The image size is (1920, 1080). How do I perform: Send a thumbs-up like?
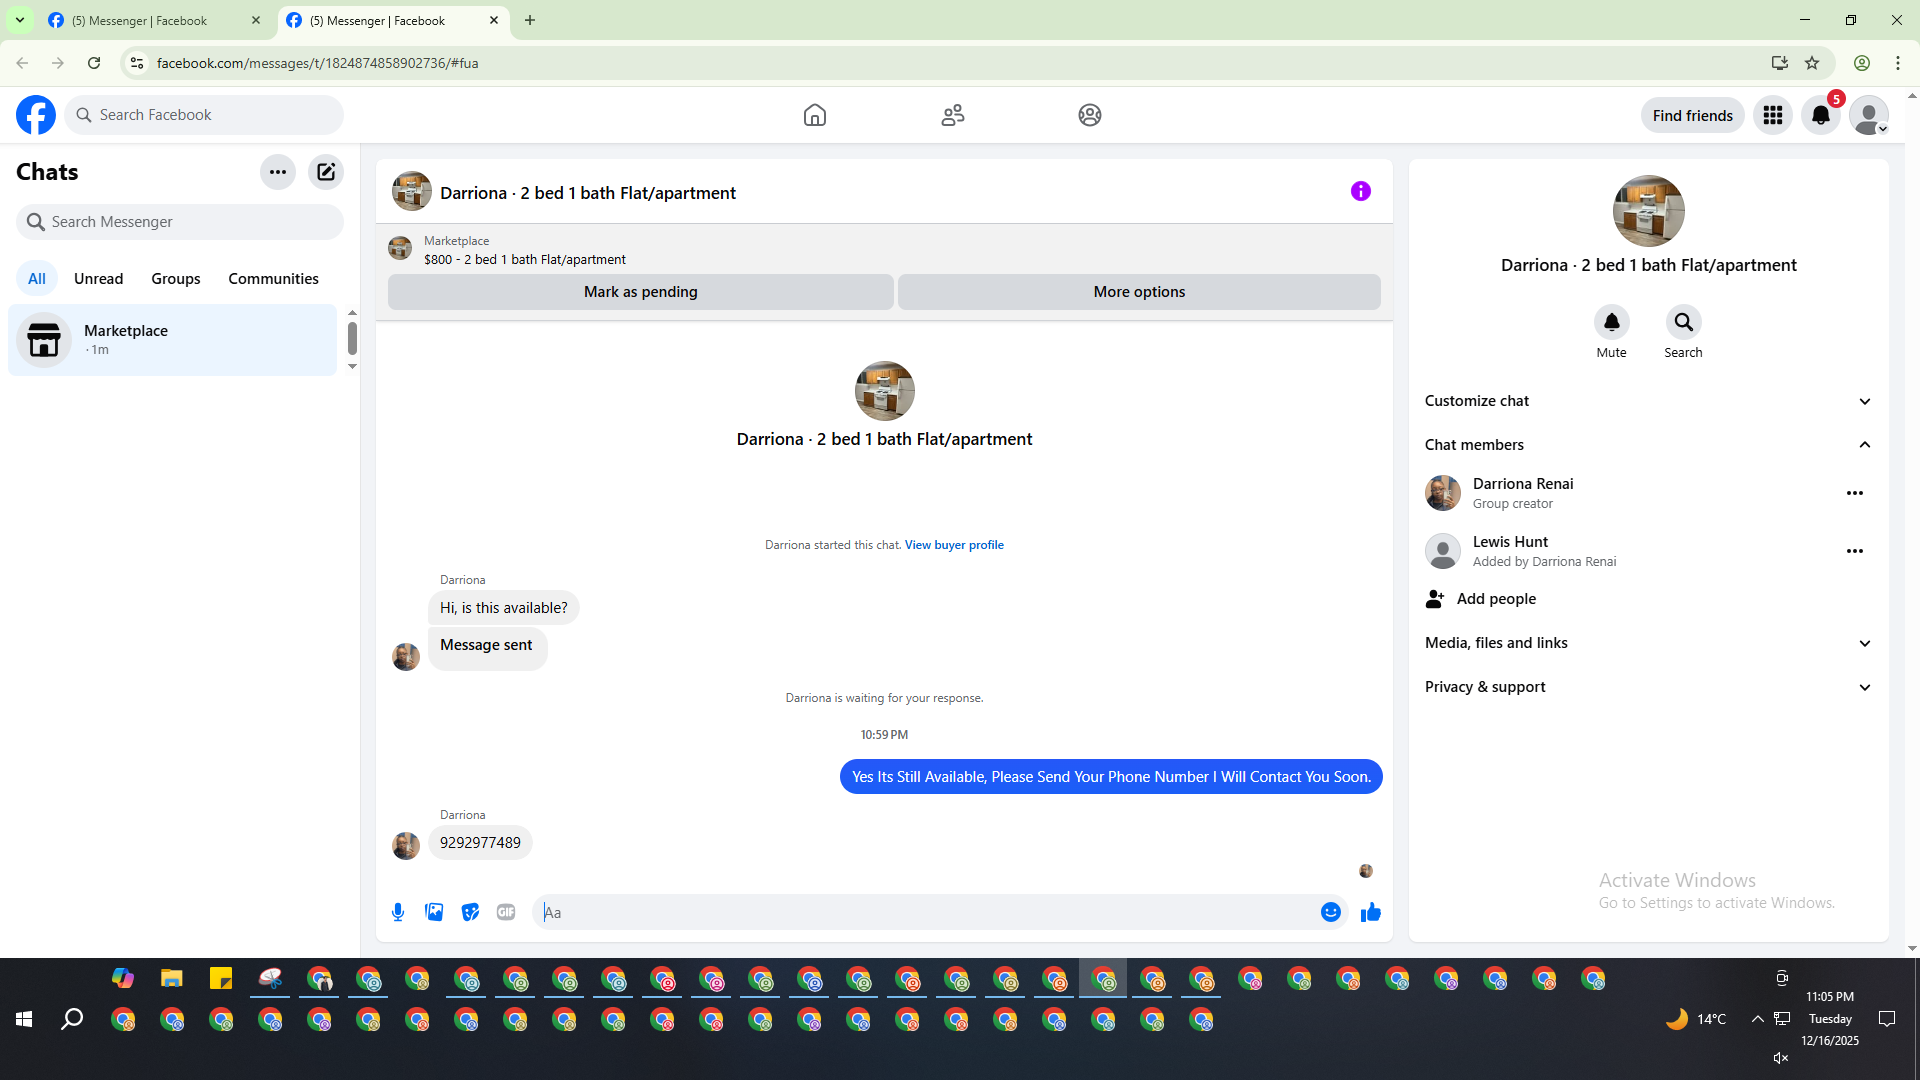(1371, 912)
